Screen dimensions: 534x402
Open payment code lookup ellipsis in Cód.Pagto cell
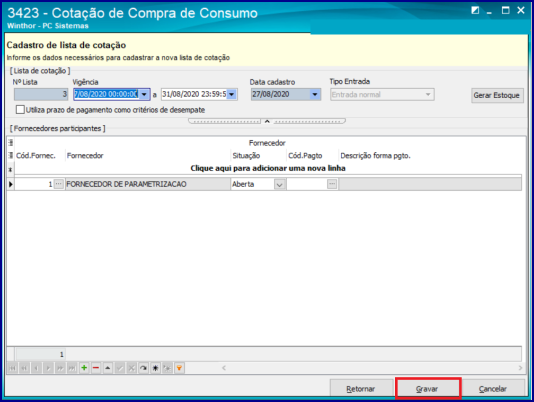(x=332, y=184)
